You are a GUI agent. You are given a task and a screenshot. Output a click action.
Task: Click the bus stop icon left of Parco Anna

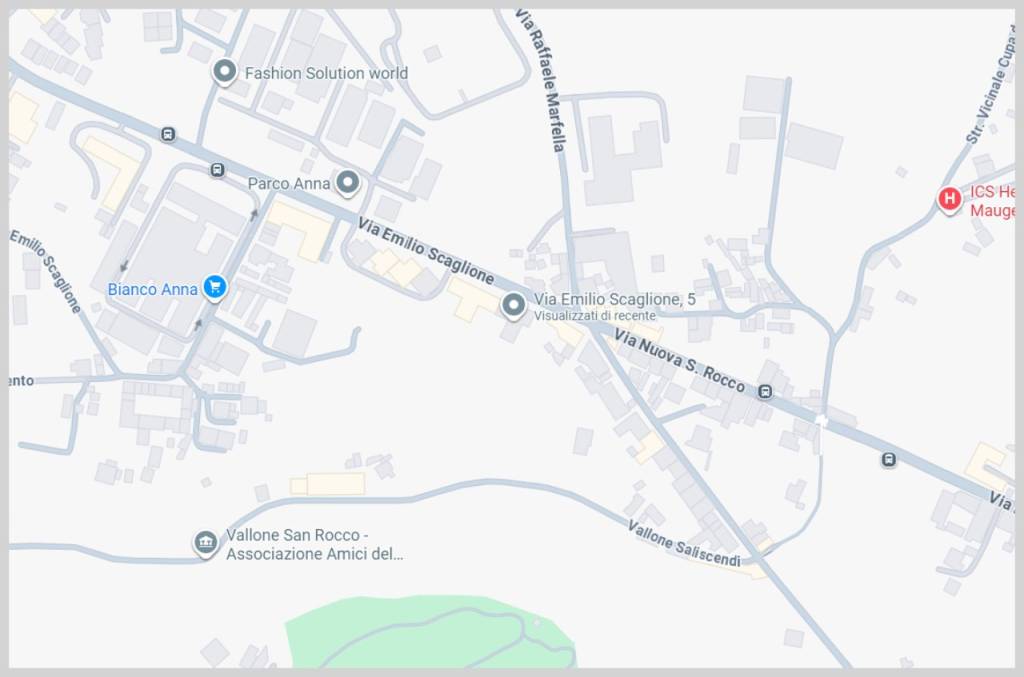point(217,170)
